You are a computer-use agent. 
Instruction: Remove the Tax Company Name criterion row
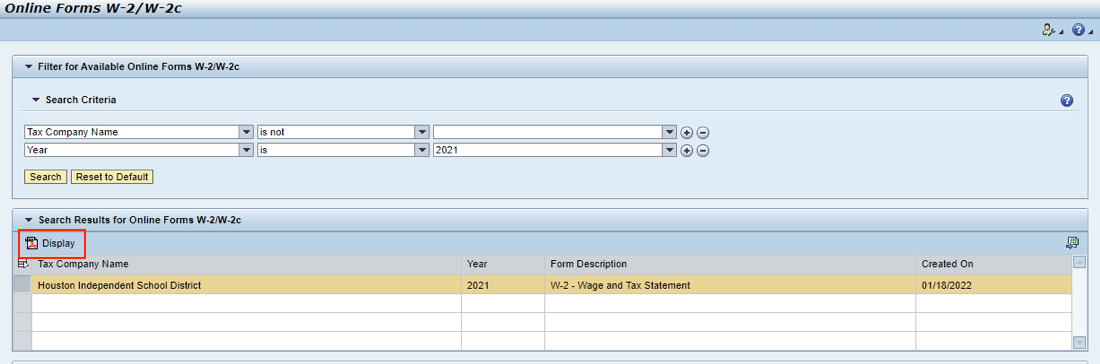pyautogui.click(x=702, y=132)
